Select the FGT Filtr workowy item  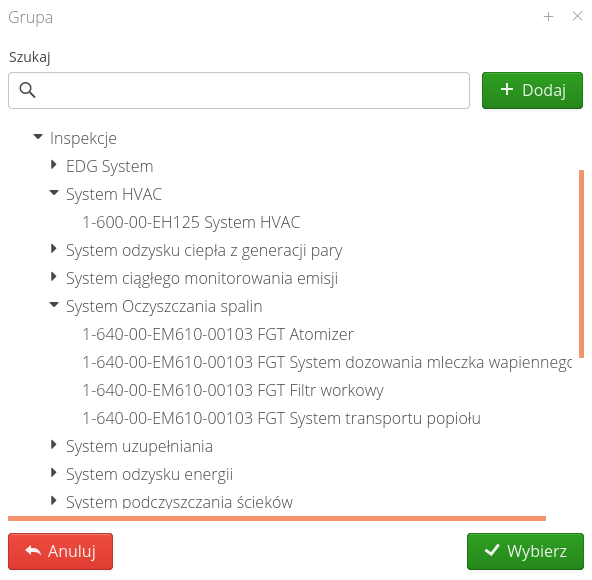pos(233,390)
